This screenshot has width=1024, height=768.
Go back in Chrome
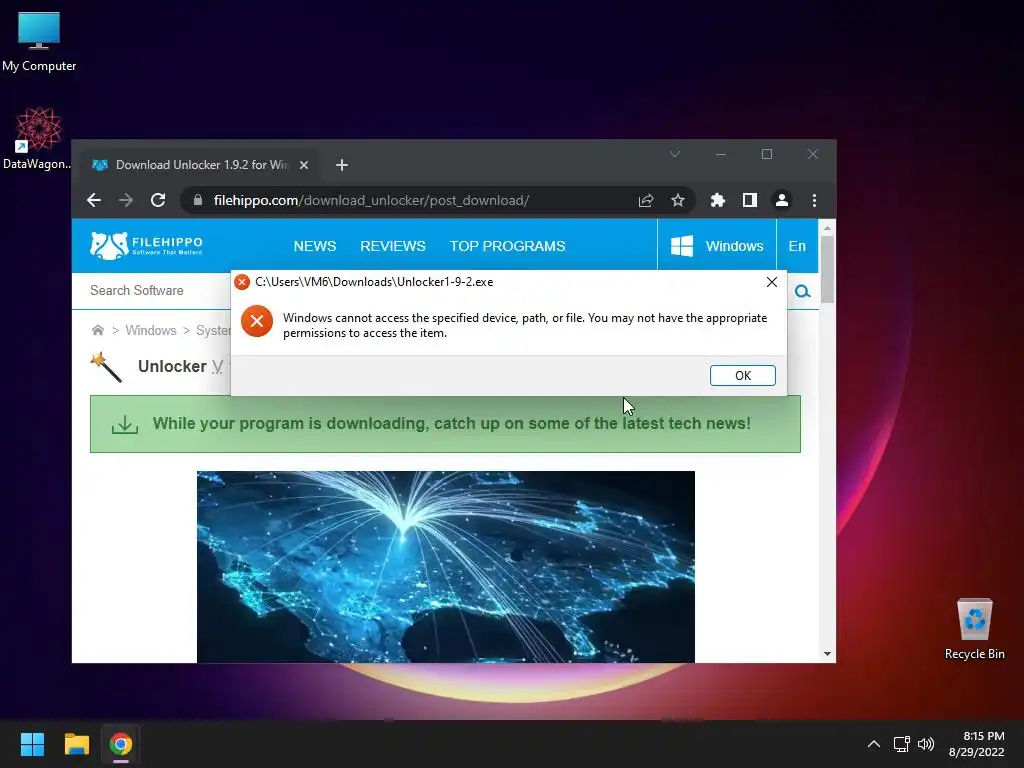pyautogui.click(x=94, y=200)
